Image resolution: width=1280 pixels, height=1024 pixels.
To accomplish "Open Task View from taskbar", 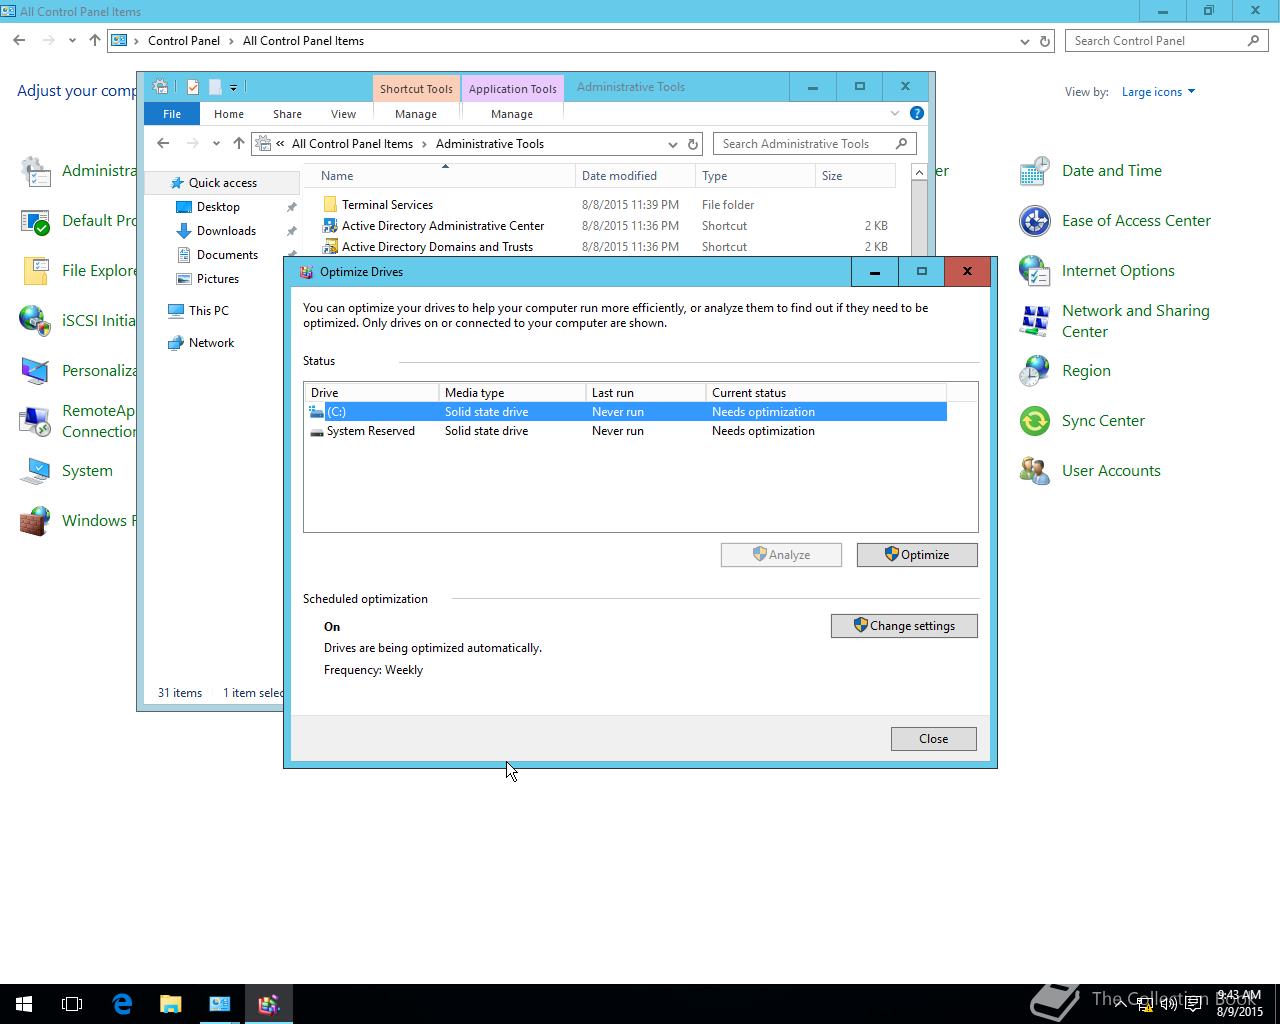I will click(72, 1004).
